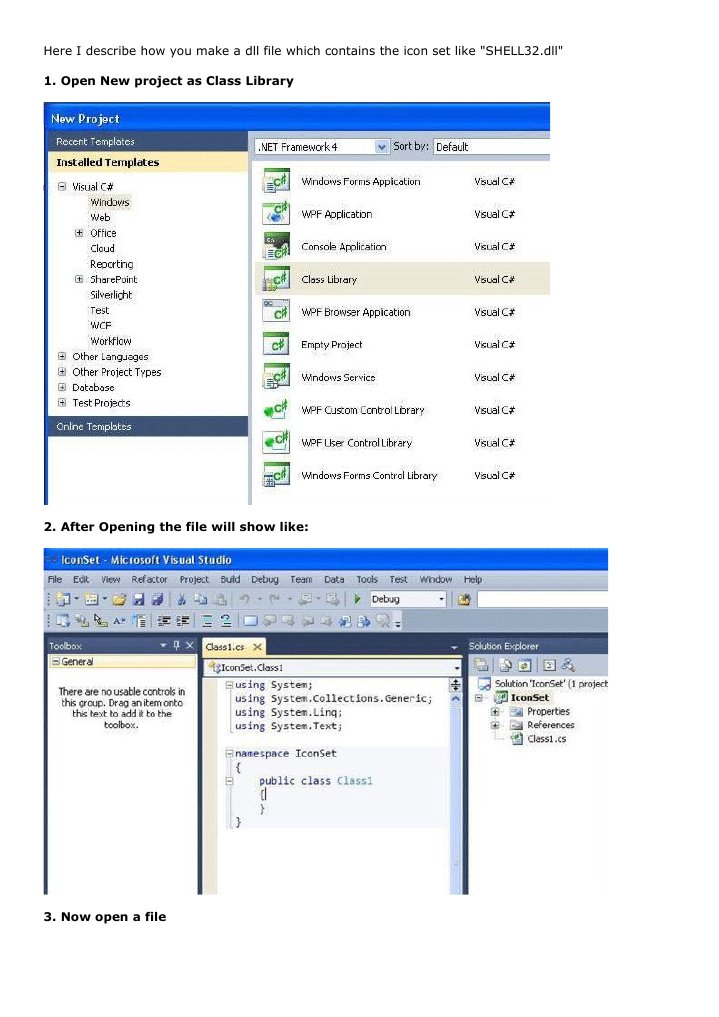
Task: Click the Increase Indent icon
Action: [x=183, y=621]
